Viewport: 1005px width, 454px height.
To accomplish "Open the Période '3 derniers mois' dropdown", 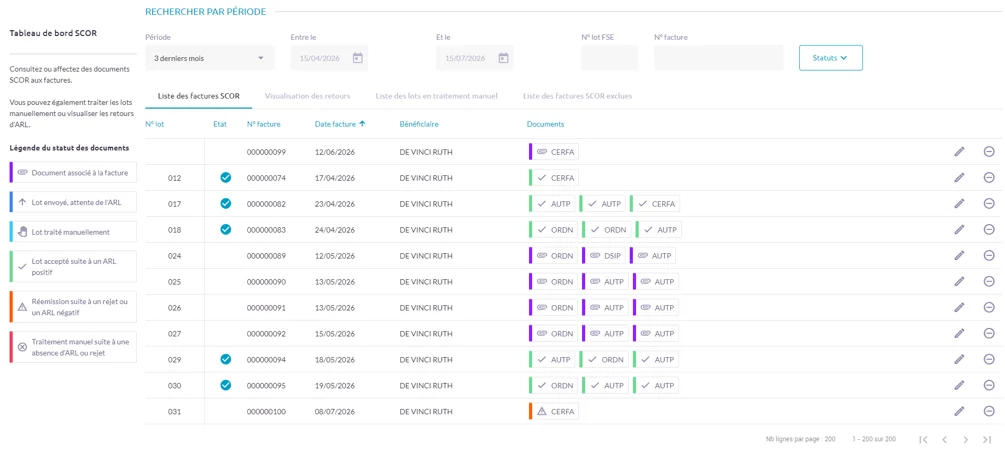I will coord(210,58).
